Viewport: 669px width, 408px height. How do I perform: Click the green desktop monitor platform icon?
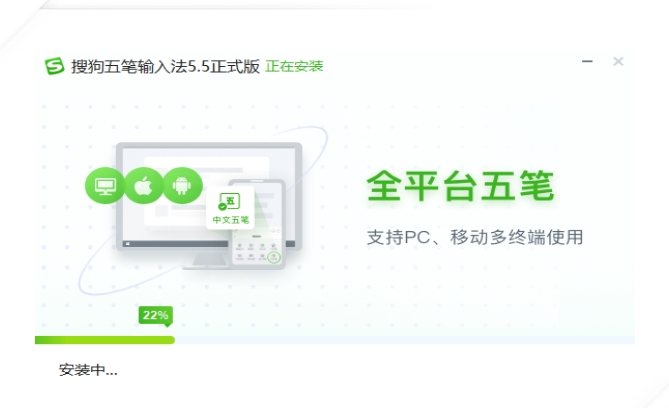tap(105, 186)
